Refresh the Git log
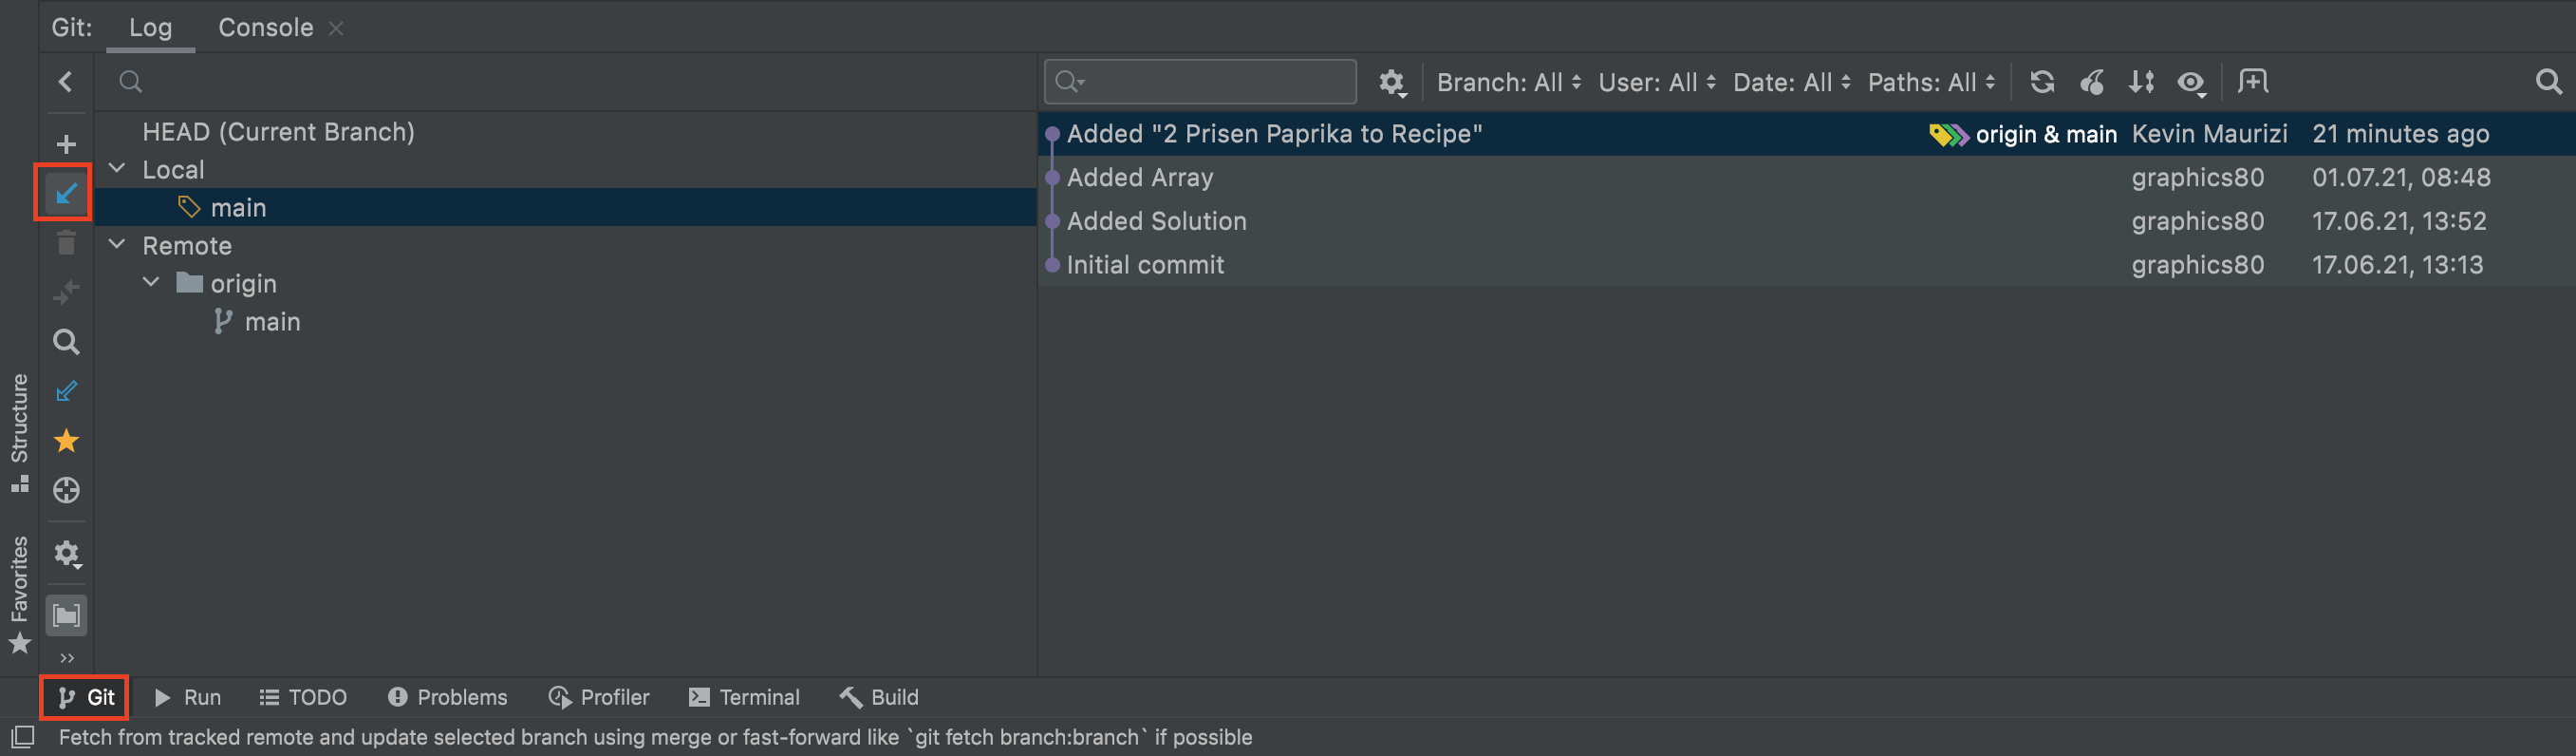Image resolution: width=2576 pixels, height=756 pixels. (x=2042, y=82)
